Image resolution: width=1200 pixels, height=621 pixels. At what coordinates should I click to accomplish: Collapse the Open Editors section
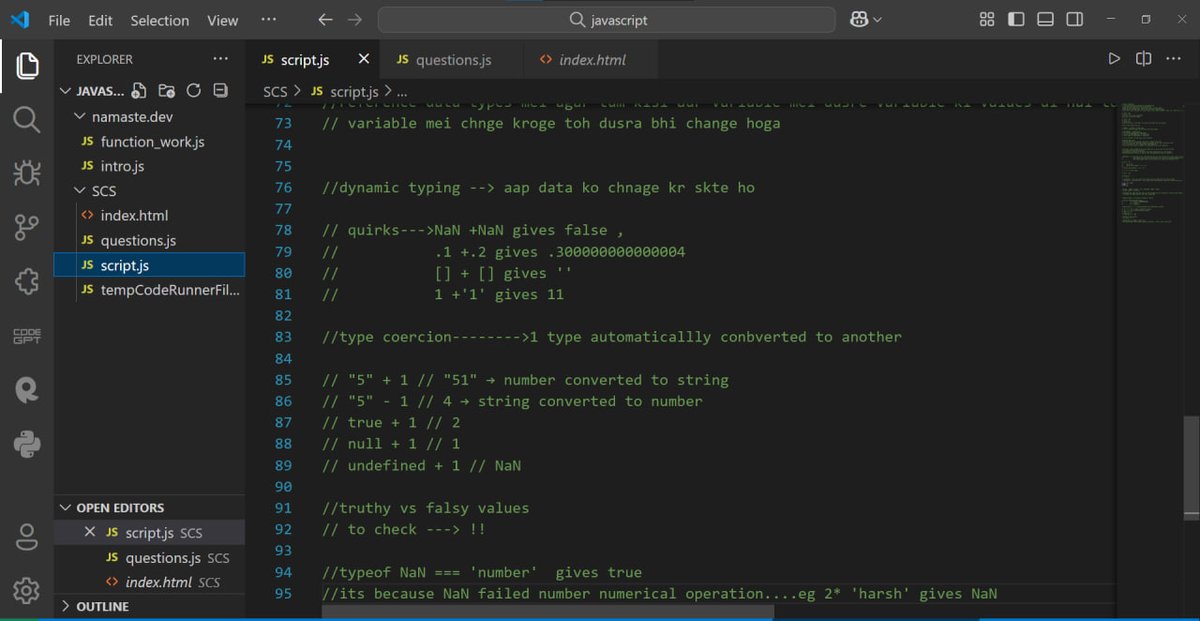pyautogui.click(x=67, y=507)
